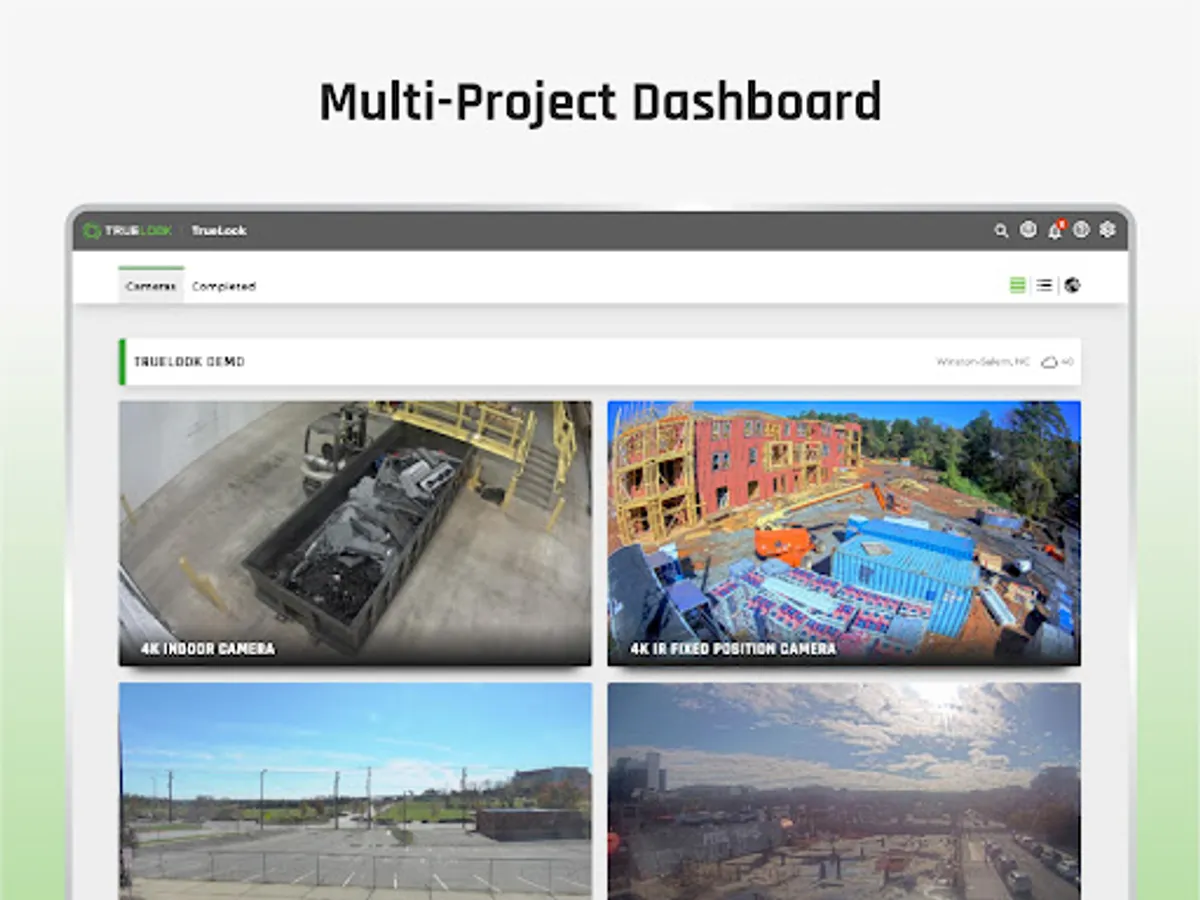1200x900 pixels.
Task: Click the Winston-Salem, NC location text
Action: pyautogui.click(x=983, y=362)
